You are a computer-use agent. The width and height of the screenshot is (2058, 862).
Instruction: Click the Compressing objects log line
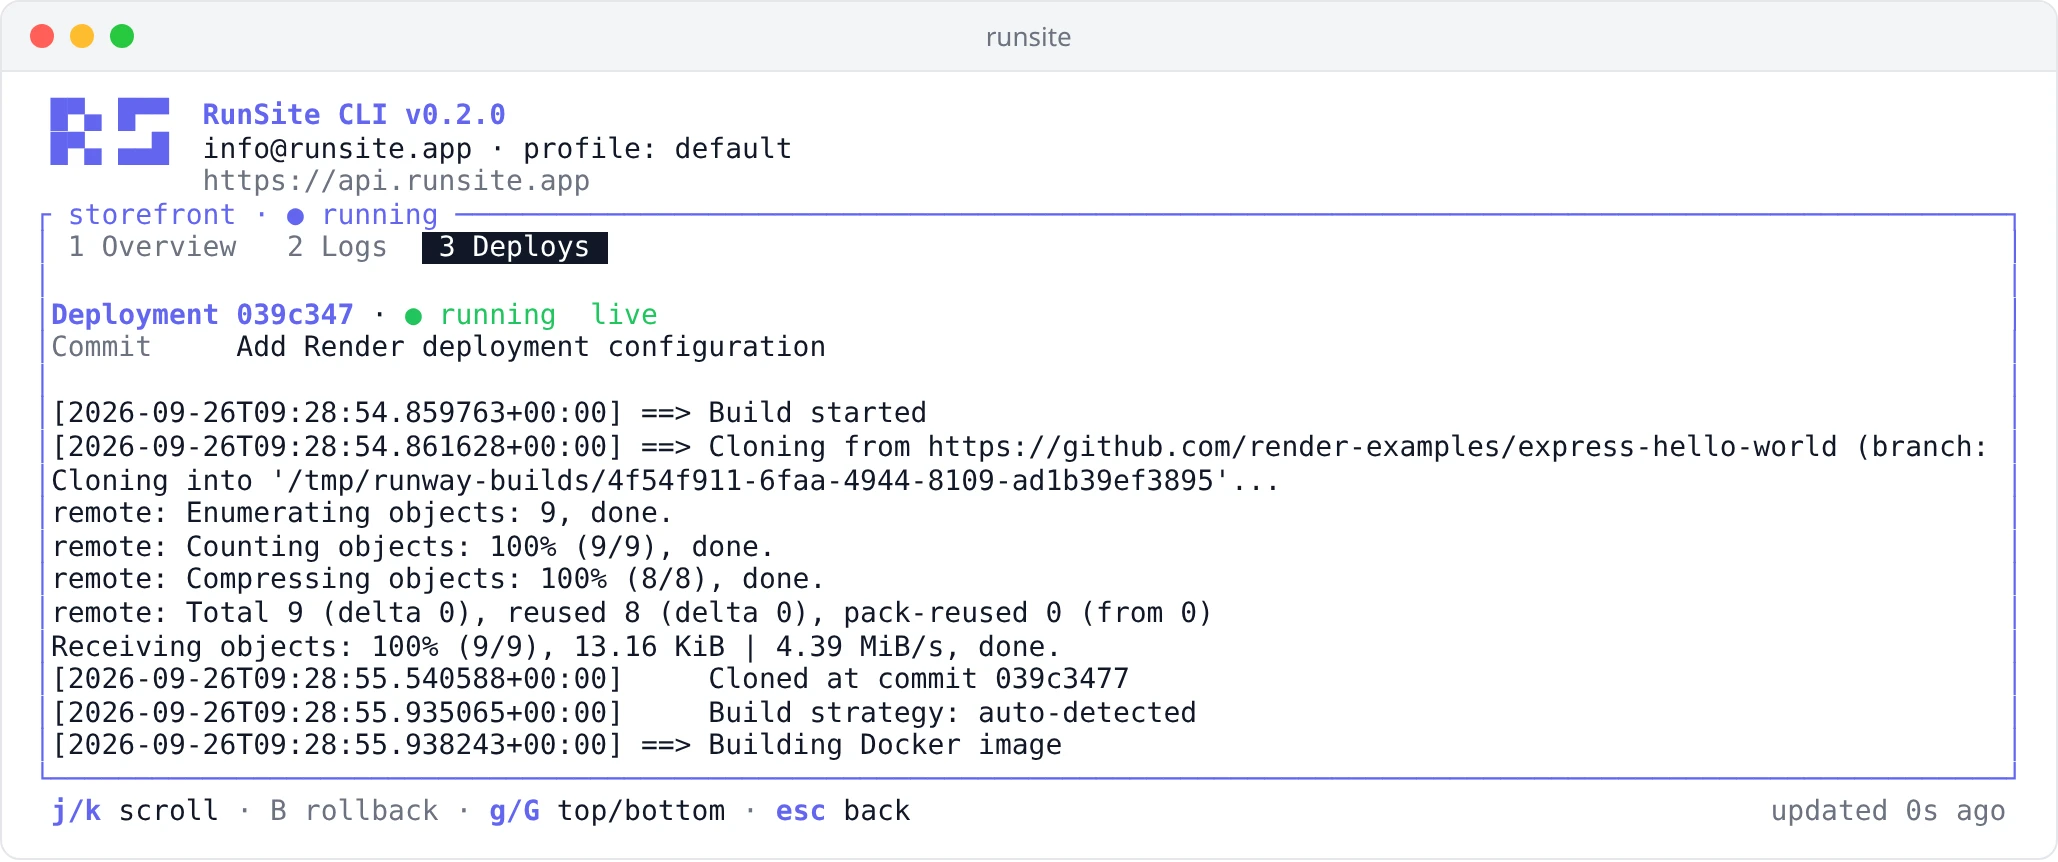(438, 579)
